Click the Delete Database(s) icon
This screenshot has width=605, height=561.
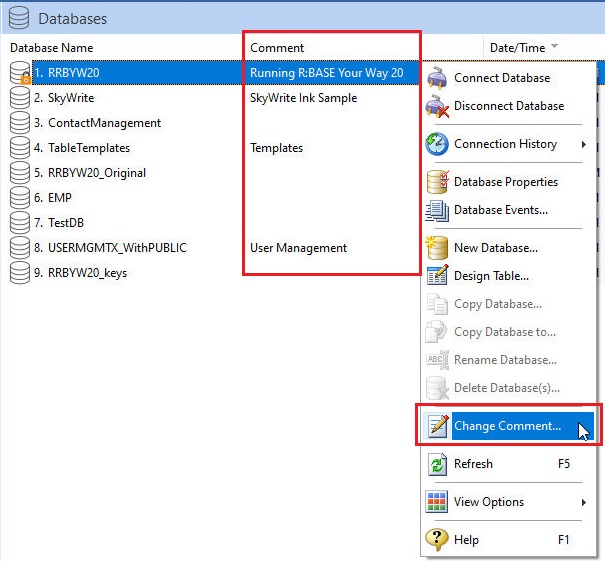(437, 388)
